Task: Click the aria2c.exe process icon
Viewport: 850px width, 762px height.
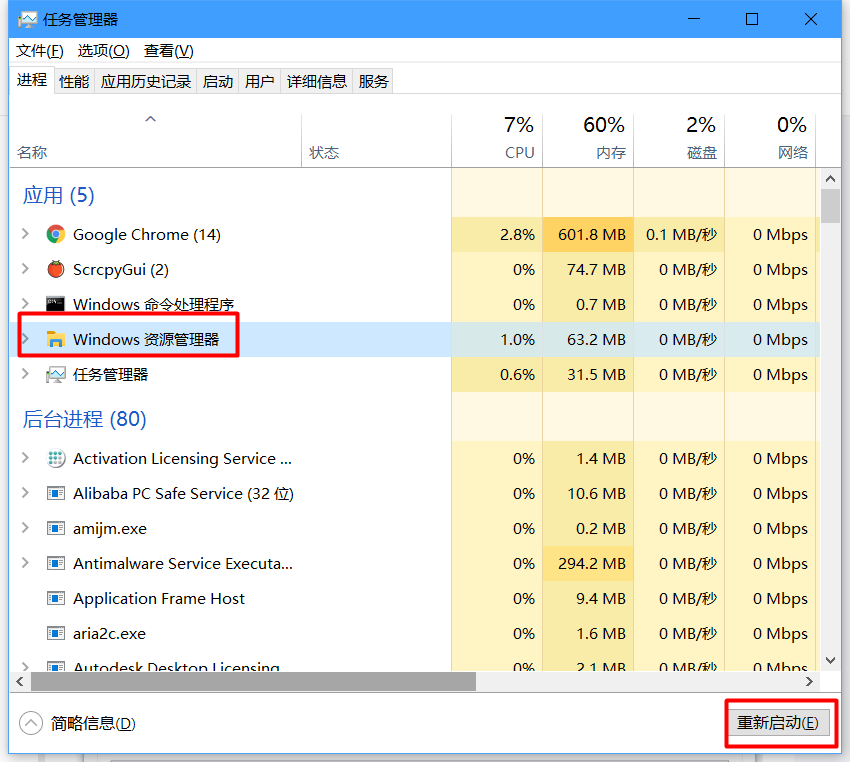Action: [56, 633]
